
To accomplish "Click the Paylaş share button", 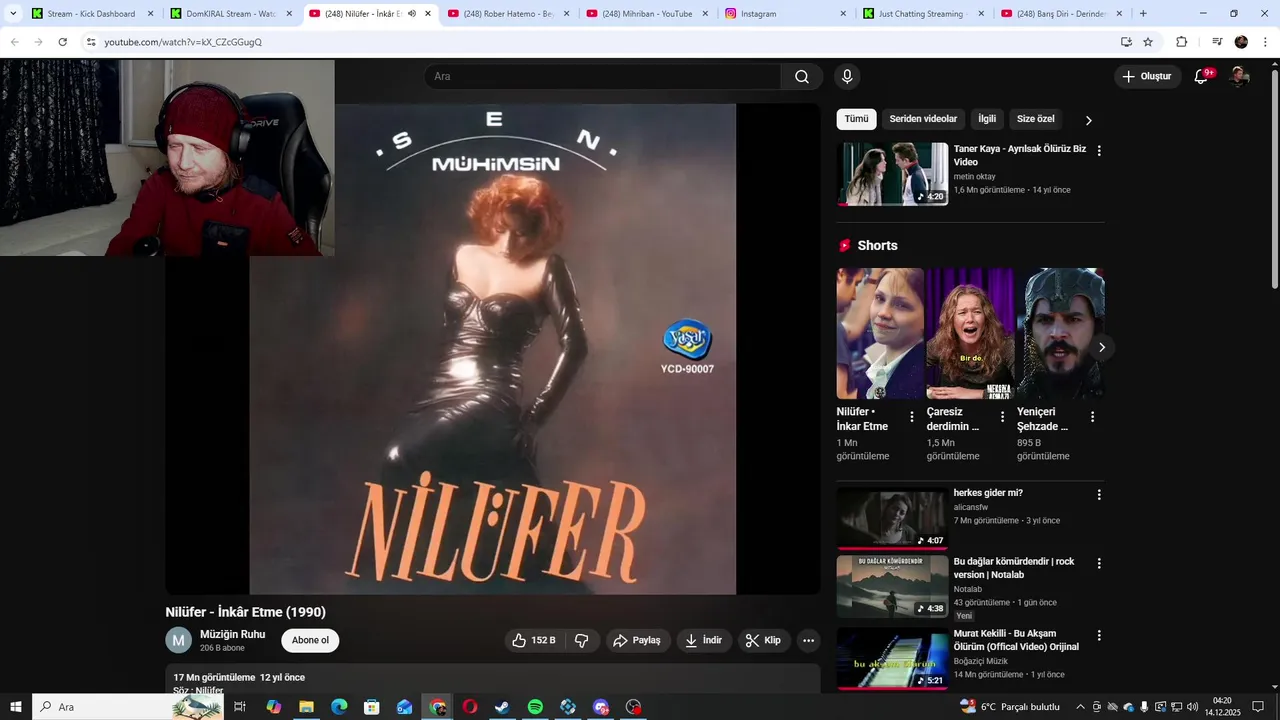I will 636,640.
